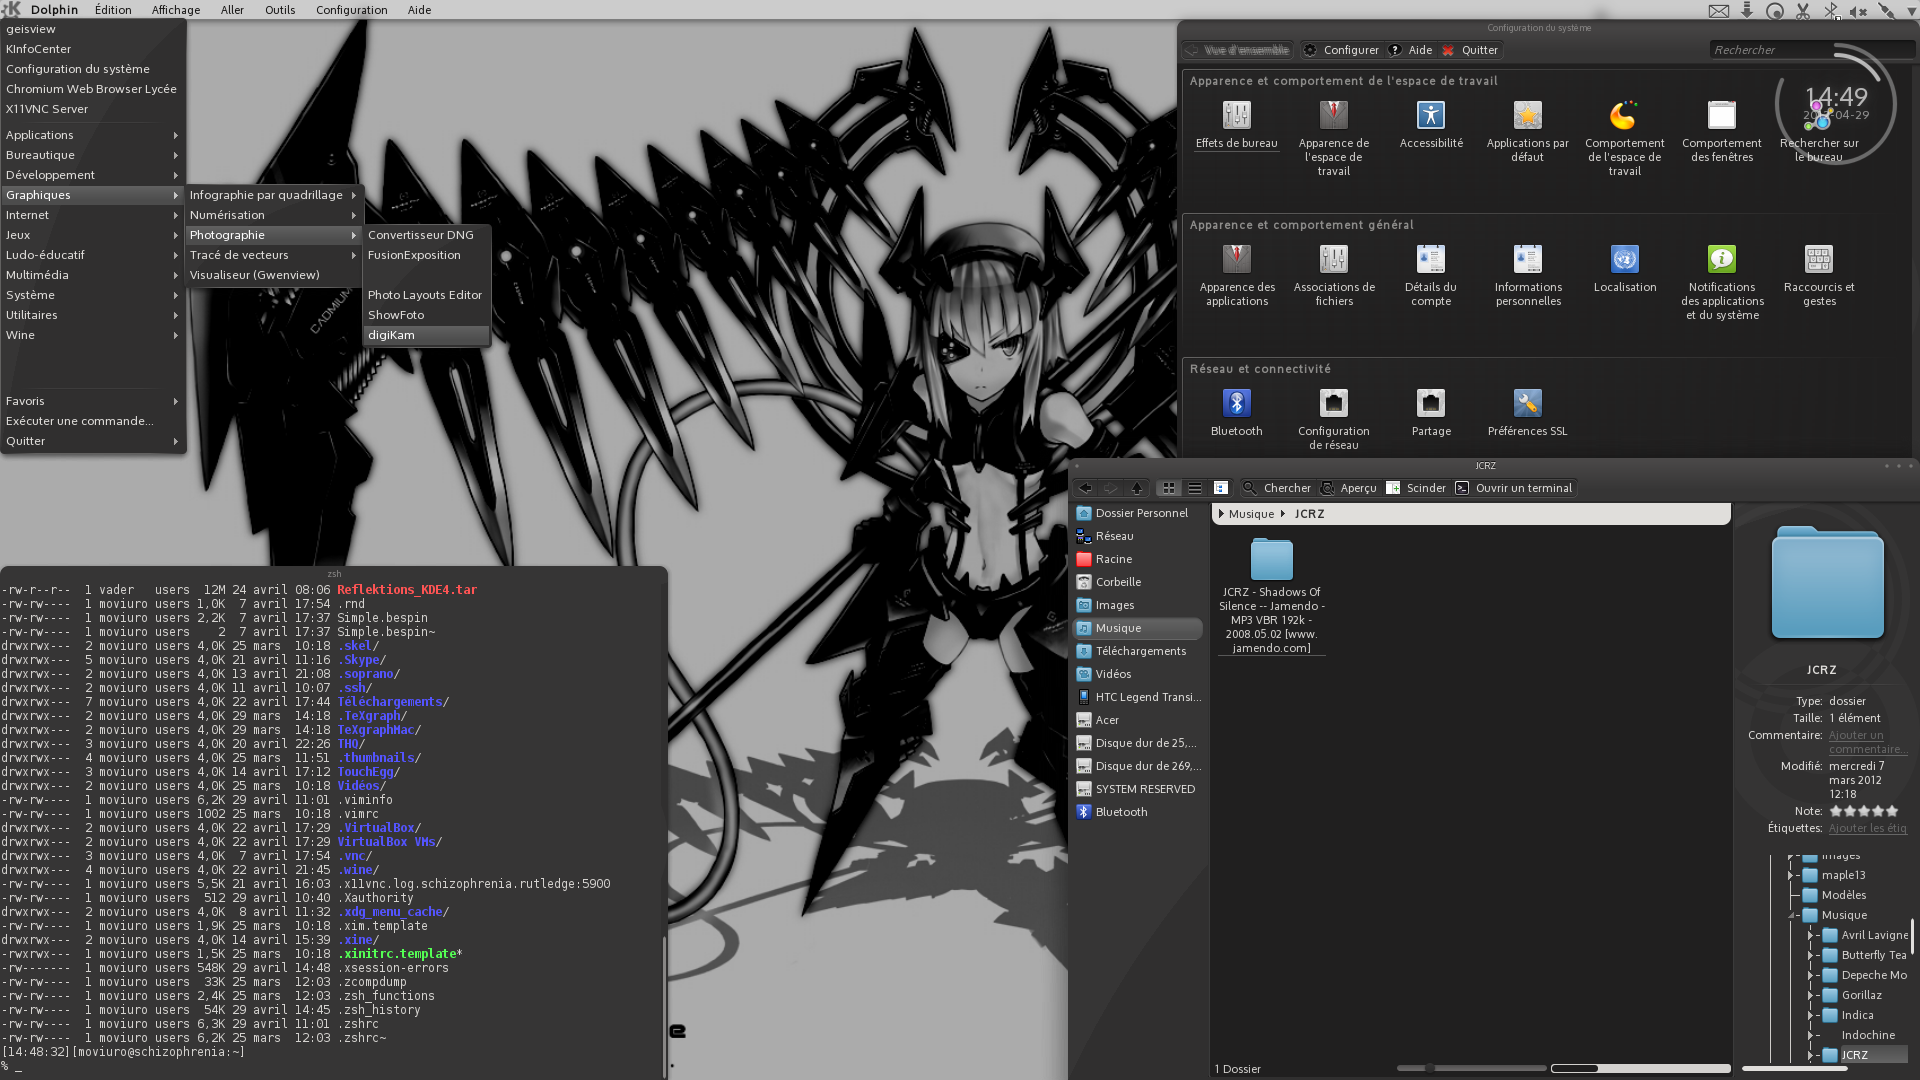Collapse the Musique tree node

1791,915
